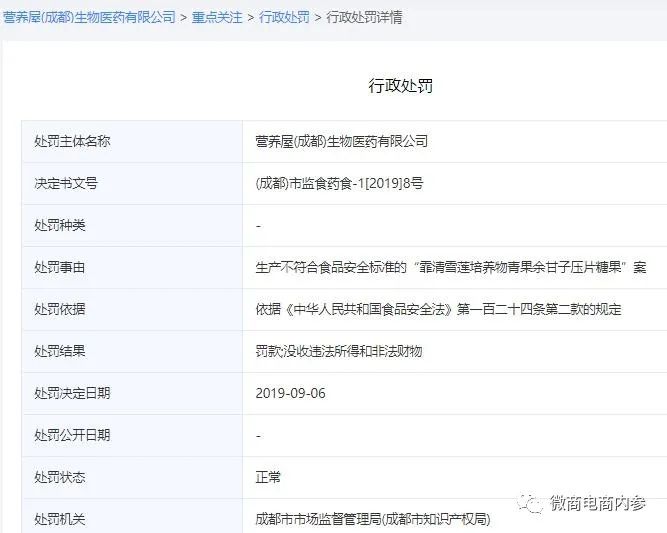The width and height of the screenshot is (667, 533).
Task: Select the 处罚事由 label cell
Action: (x=132, y=267)
